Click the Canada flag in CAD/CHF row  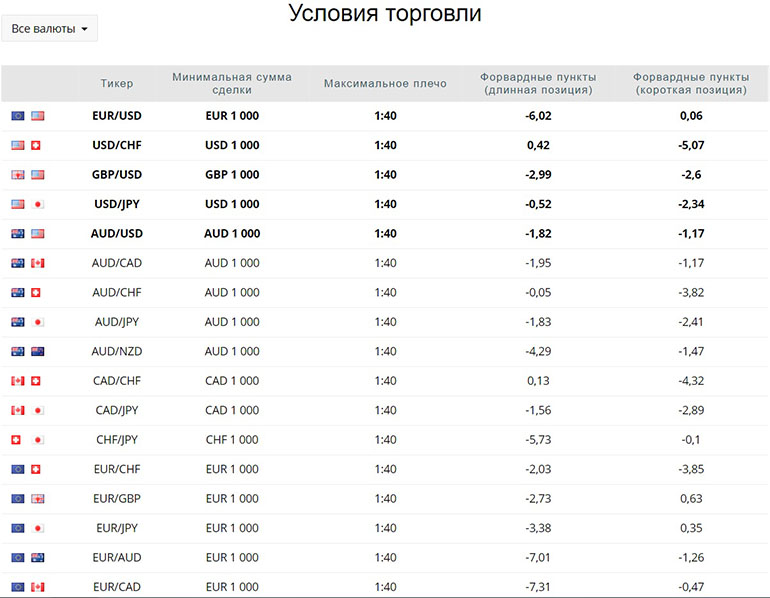[x=18, y=381]
